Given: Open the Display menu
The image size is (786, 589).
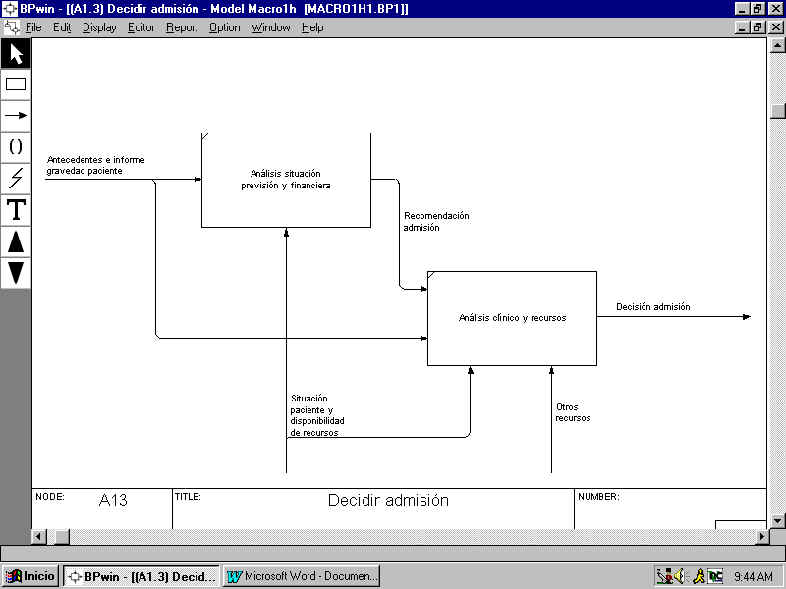Looking at the screenshot, I should [99, 27].
